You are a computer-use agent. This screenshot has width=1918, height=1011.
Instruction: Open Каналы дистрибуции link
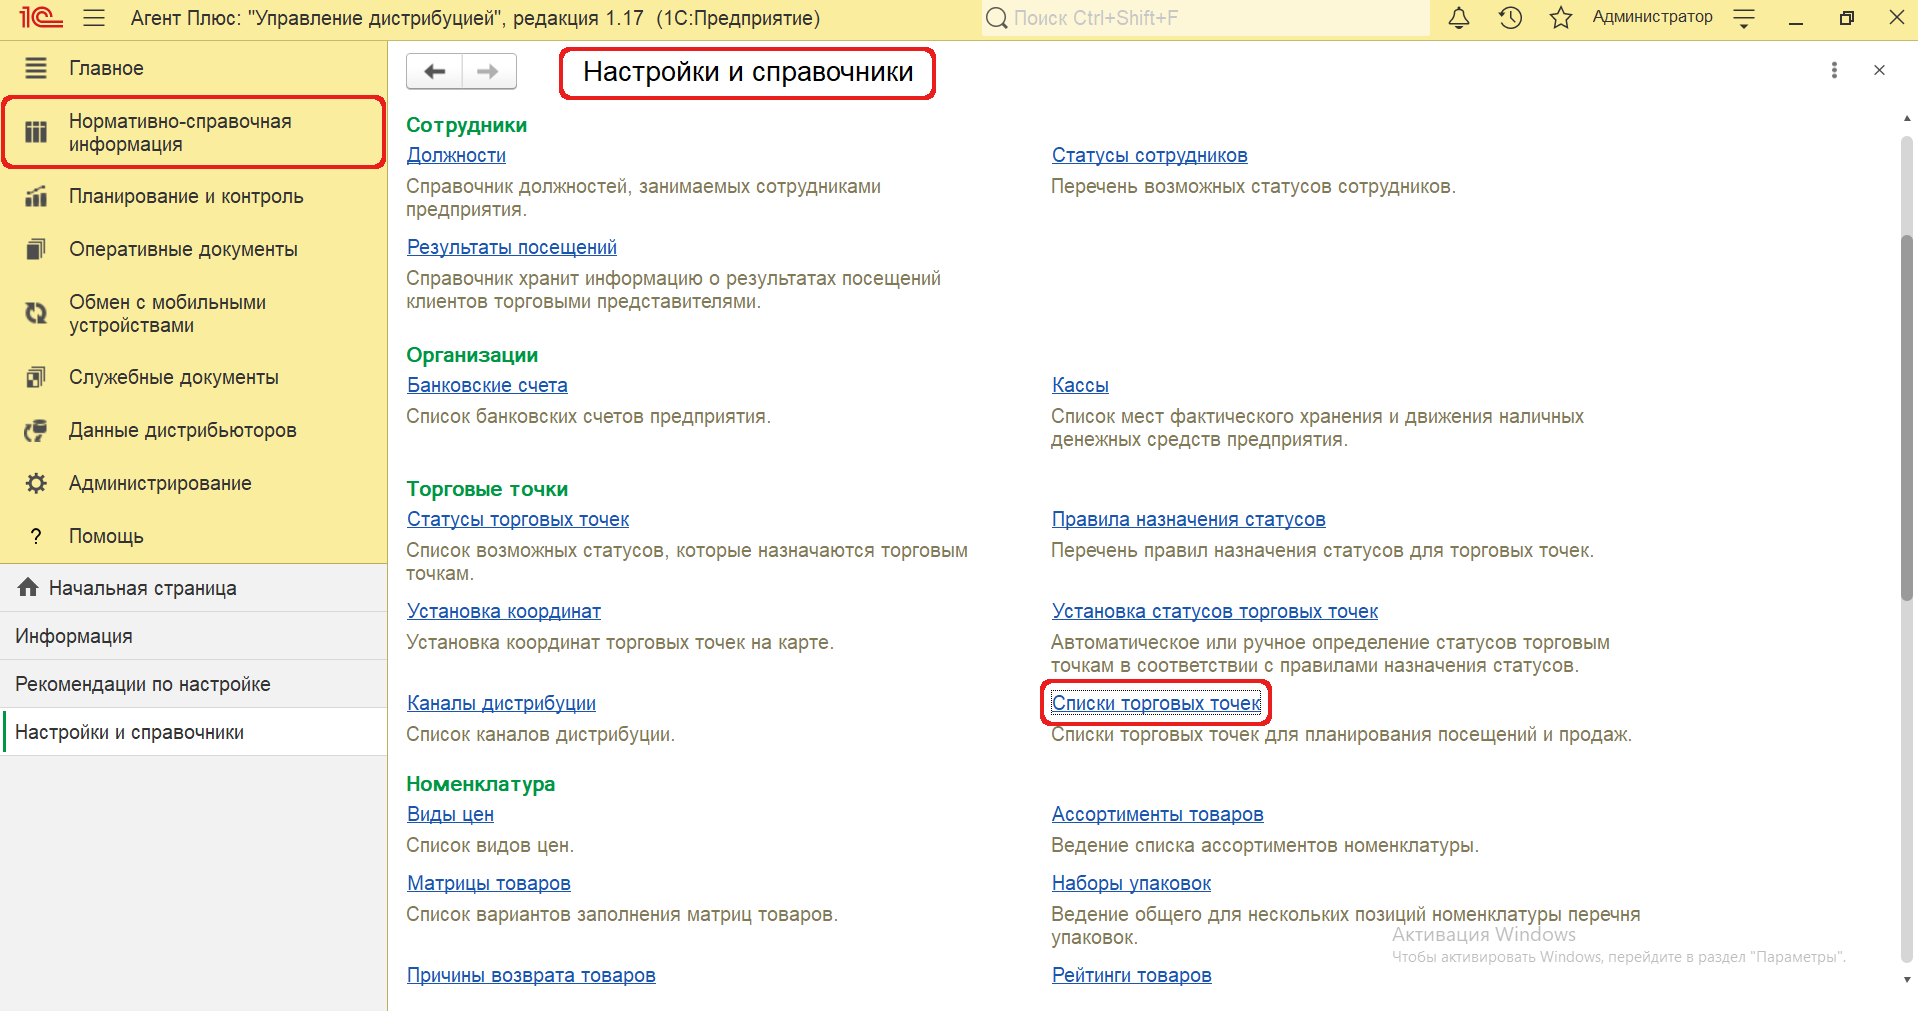coord(501,703)
